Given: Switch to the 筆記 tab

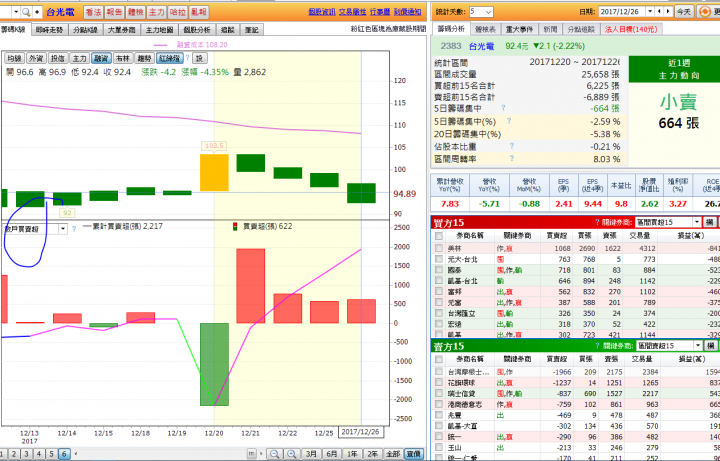Looking at the screenshot, I should click(251, 30).
